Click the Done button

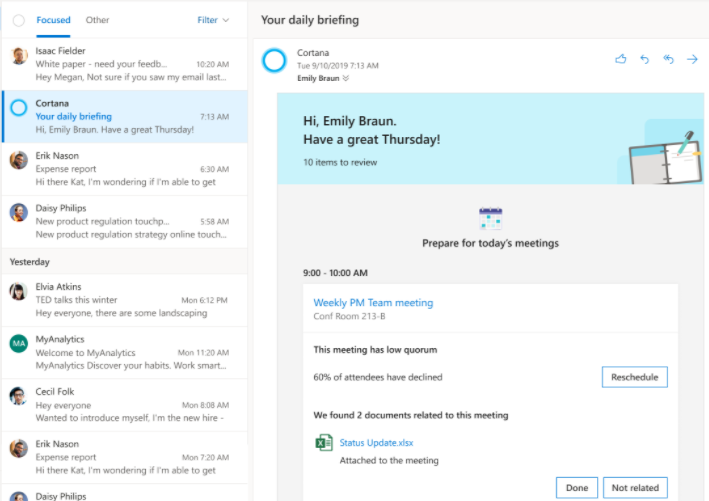tap(576, 488)
